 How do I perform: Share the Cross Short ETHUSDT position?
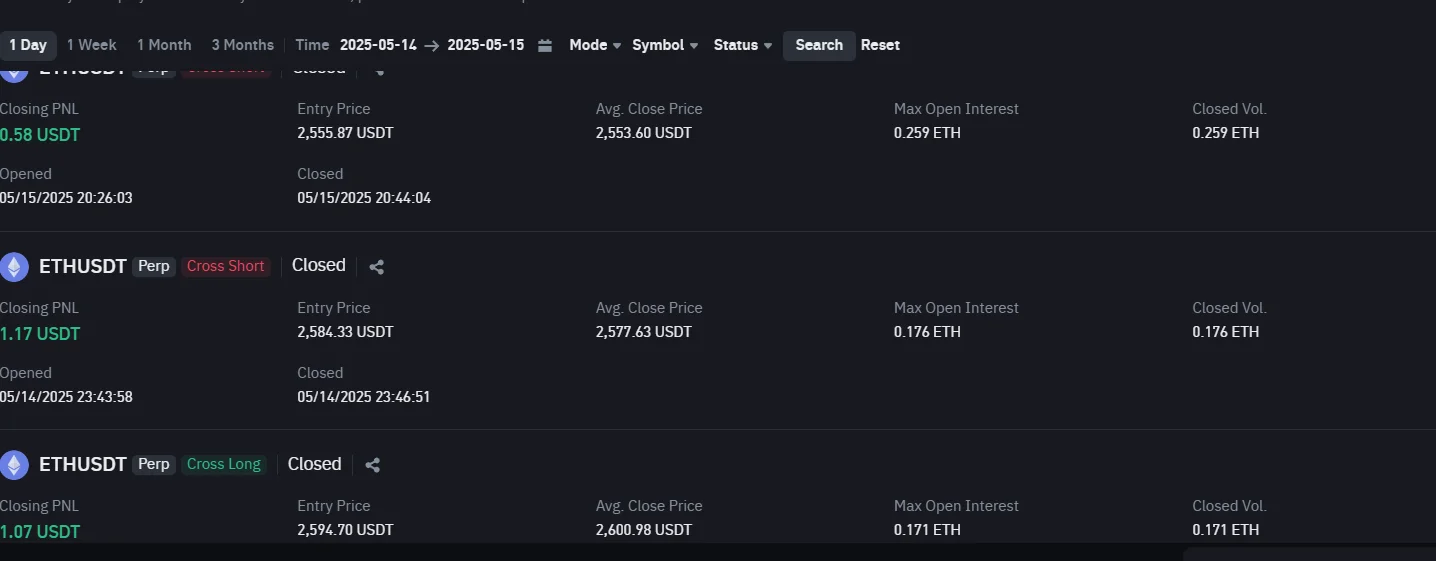coord(377,267)
